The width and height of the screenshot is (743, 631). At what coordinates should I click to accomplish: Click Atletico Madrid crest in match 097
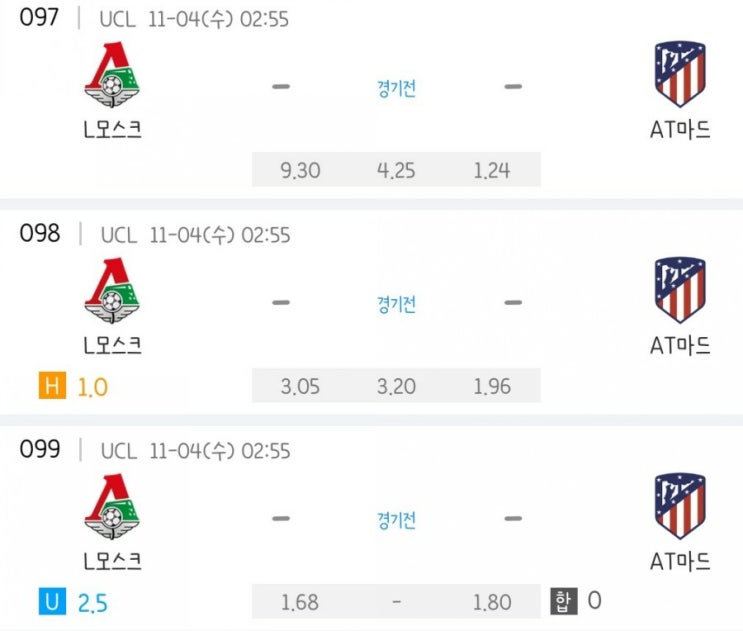(680, 73)
